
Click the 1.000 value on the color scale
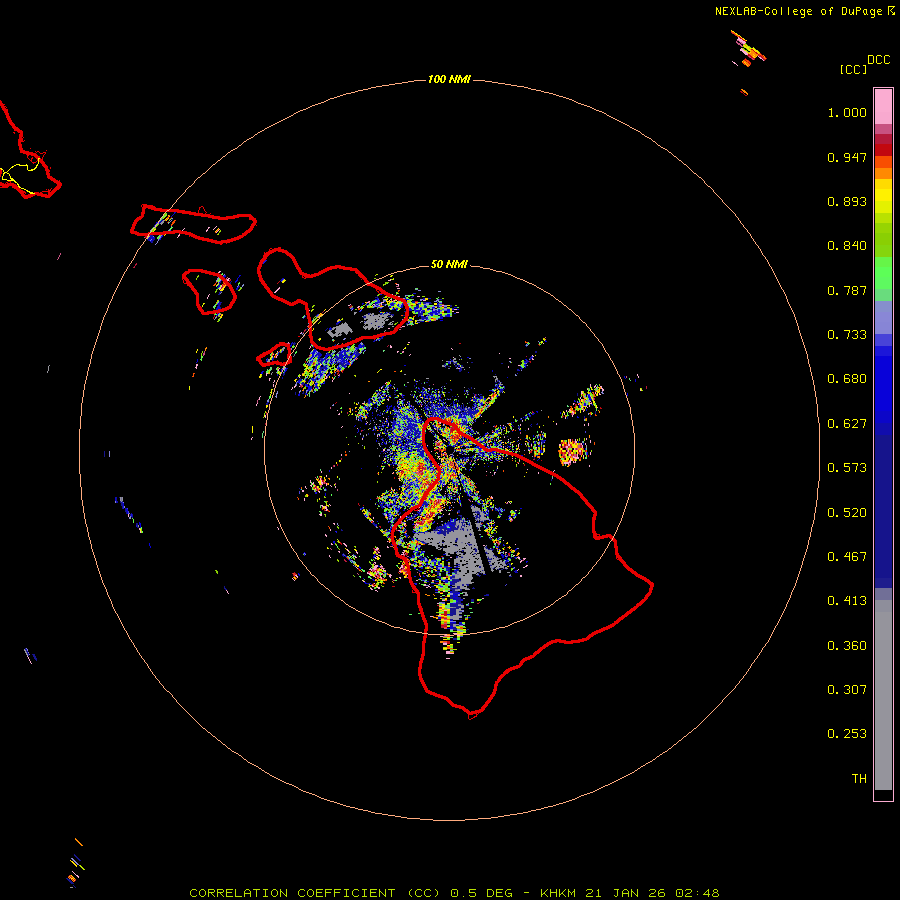[x=847, y=112]
